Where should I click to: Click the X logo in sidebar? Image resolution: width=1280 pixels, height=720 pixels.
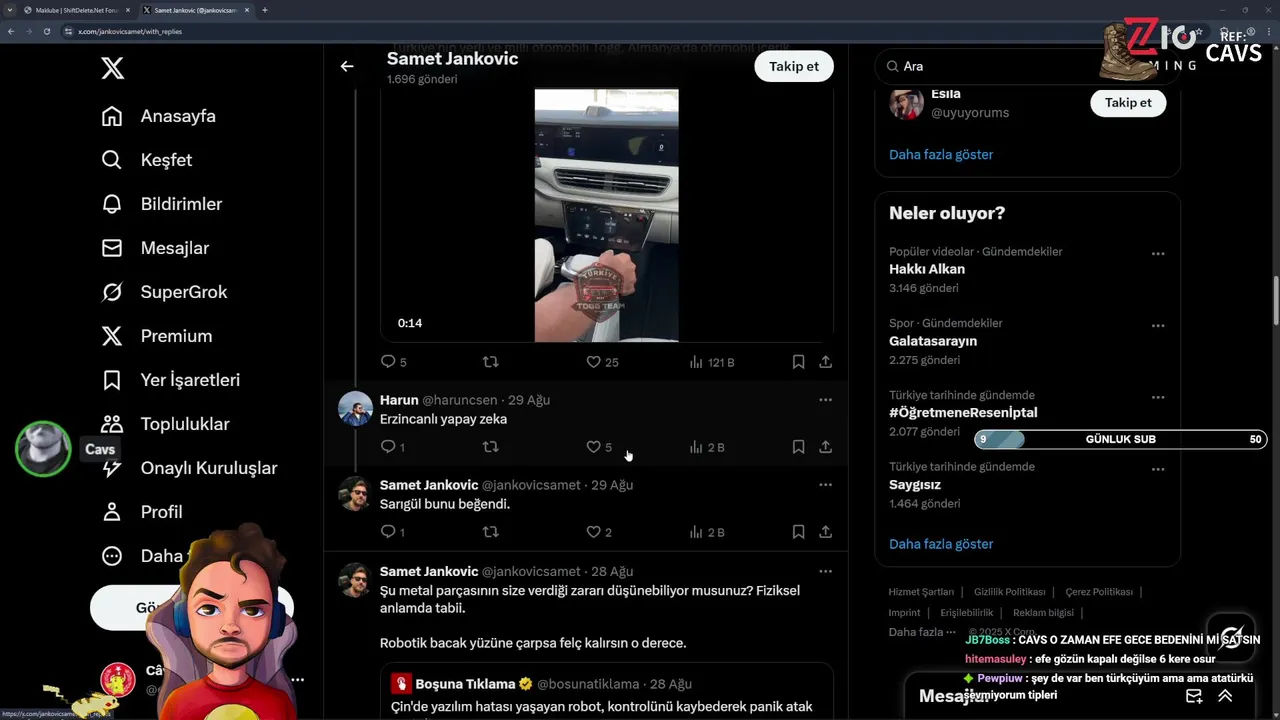point(113,68)
